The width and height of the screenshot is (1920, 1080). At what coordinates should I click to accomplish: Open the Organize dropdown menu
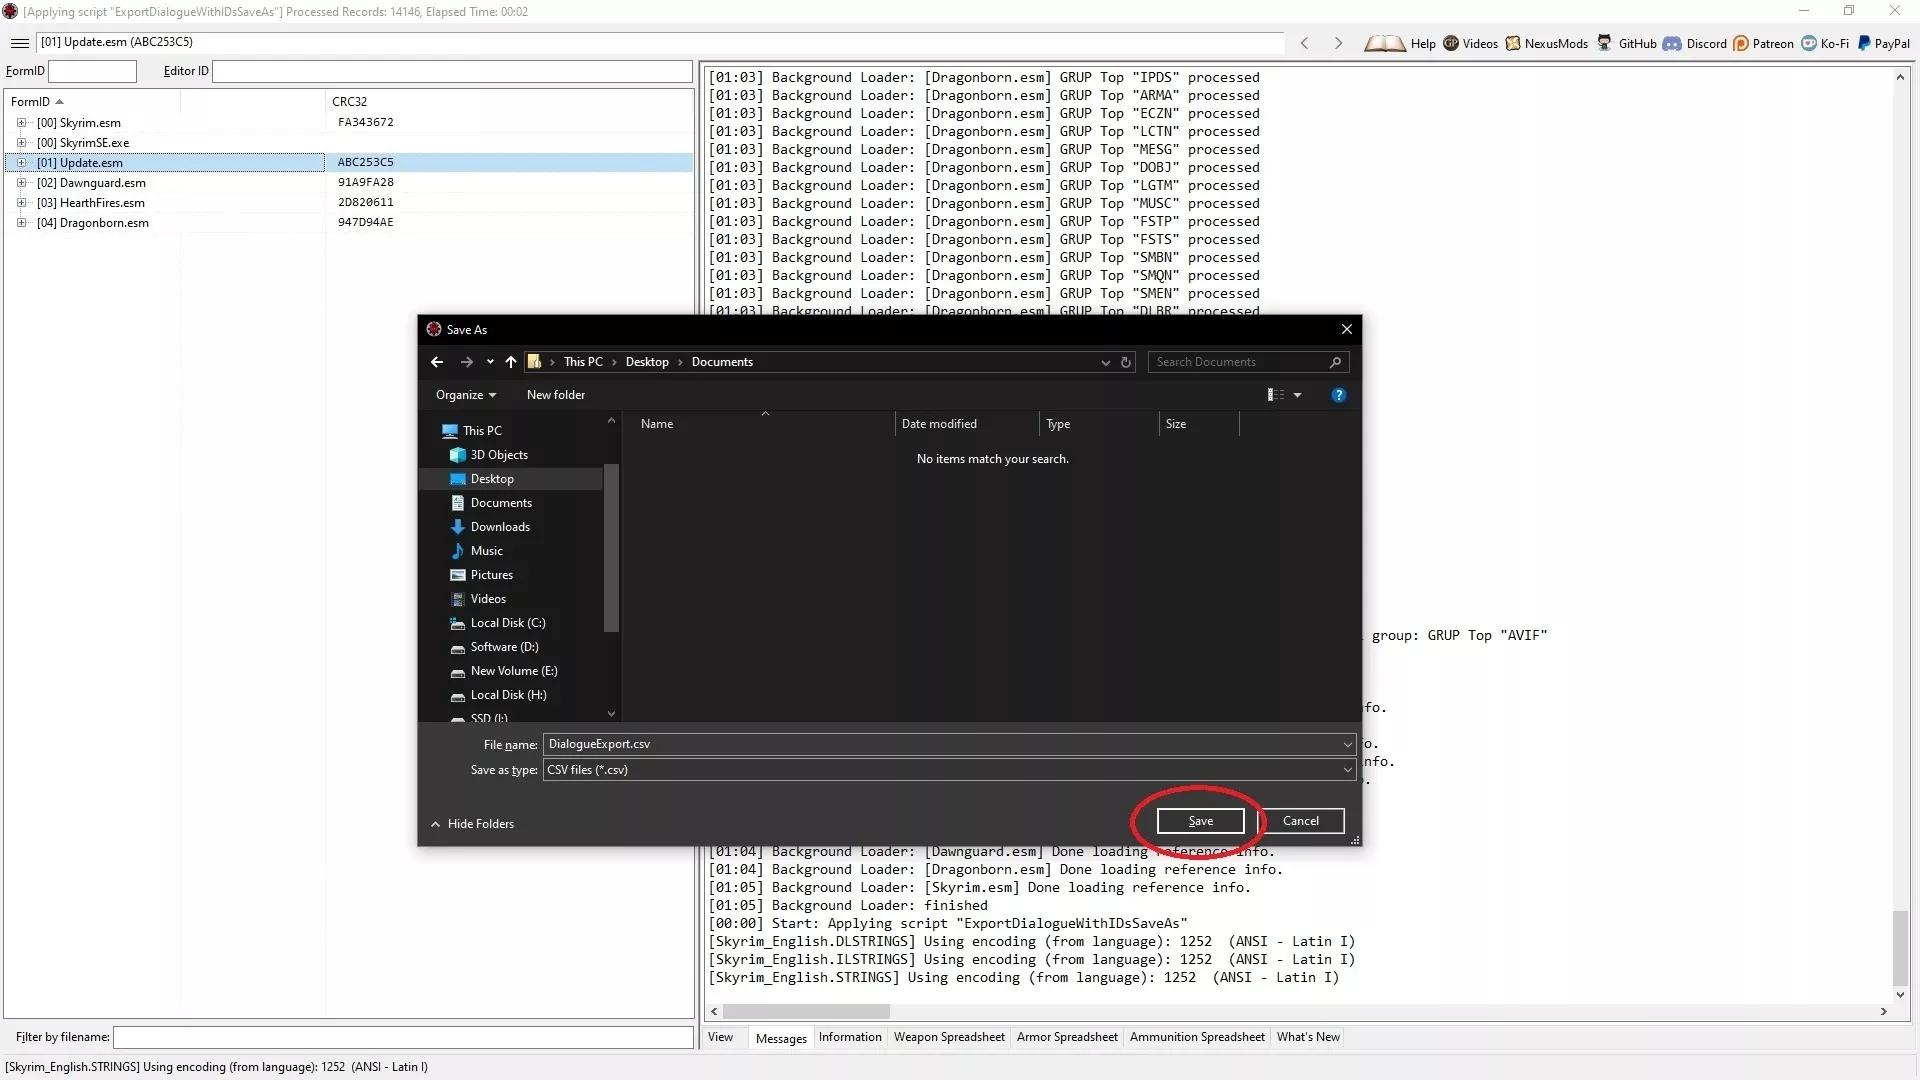pos(466,395)
